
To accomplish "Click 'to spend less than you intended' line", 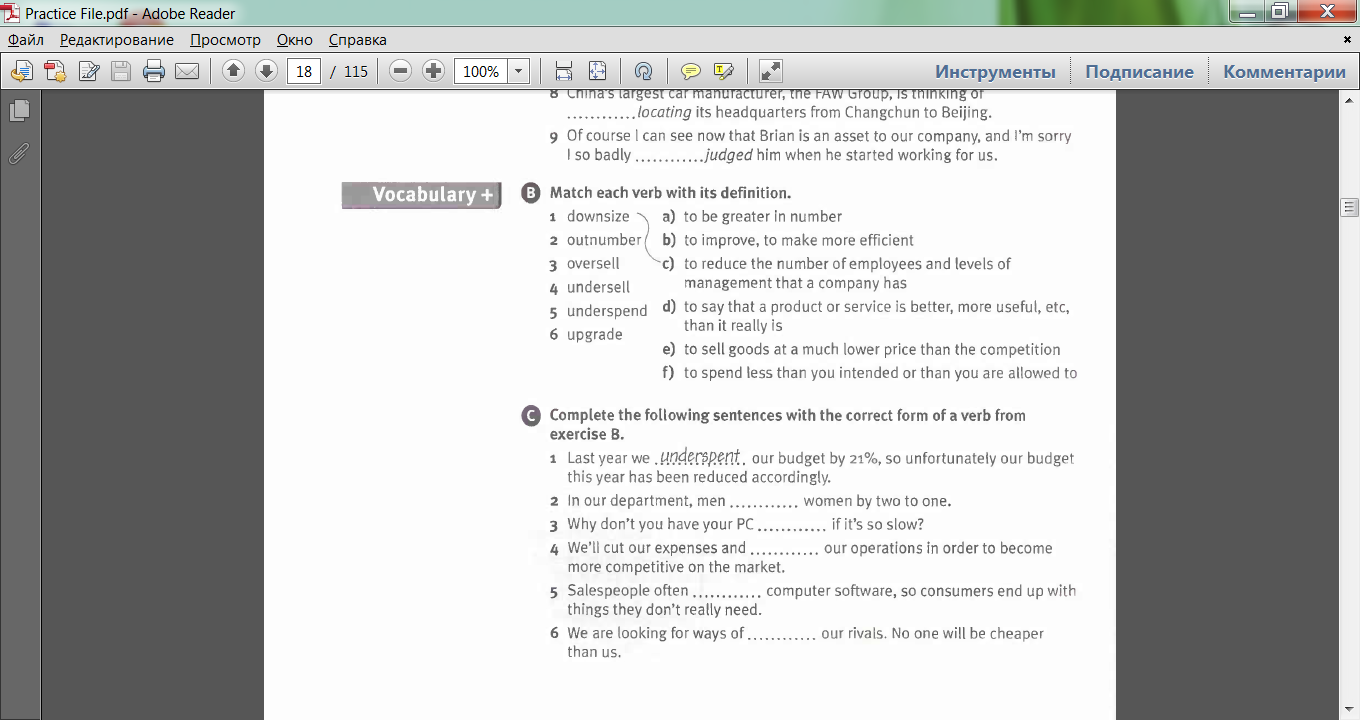I will click(x=880, y=373).
